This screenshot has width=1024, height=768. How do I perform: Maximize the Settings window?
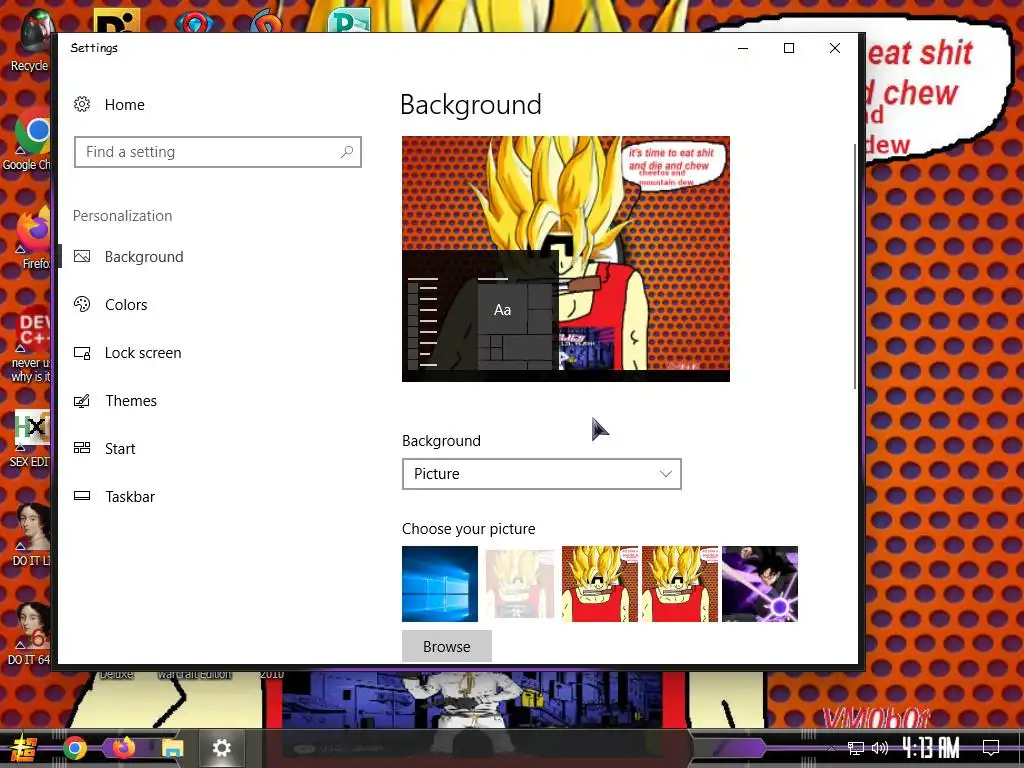tap(789, 48)
